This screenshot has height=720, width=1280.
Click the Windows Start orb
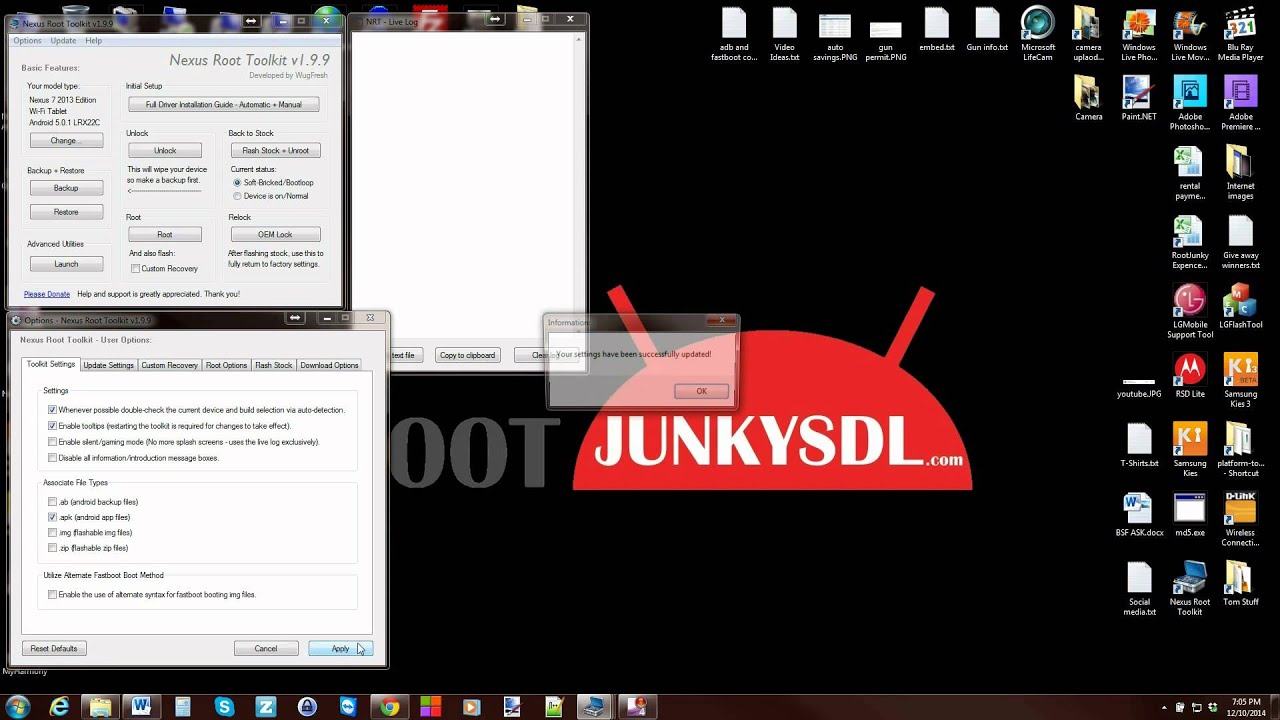[17, 706]
